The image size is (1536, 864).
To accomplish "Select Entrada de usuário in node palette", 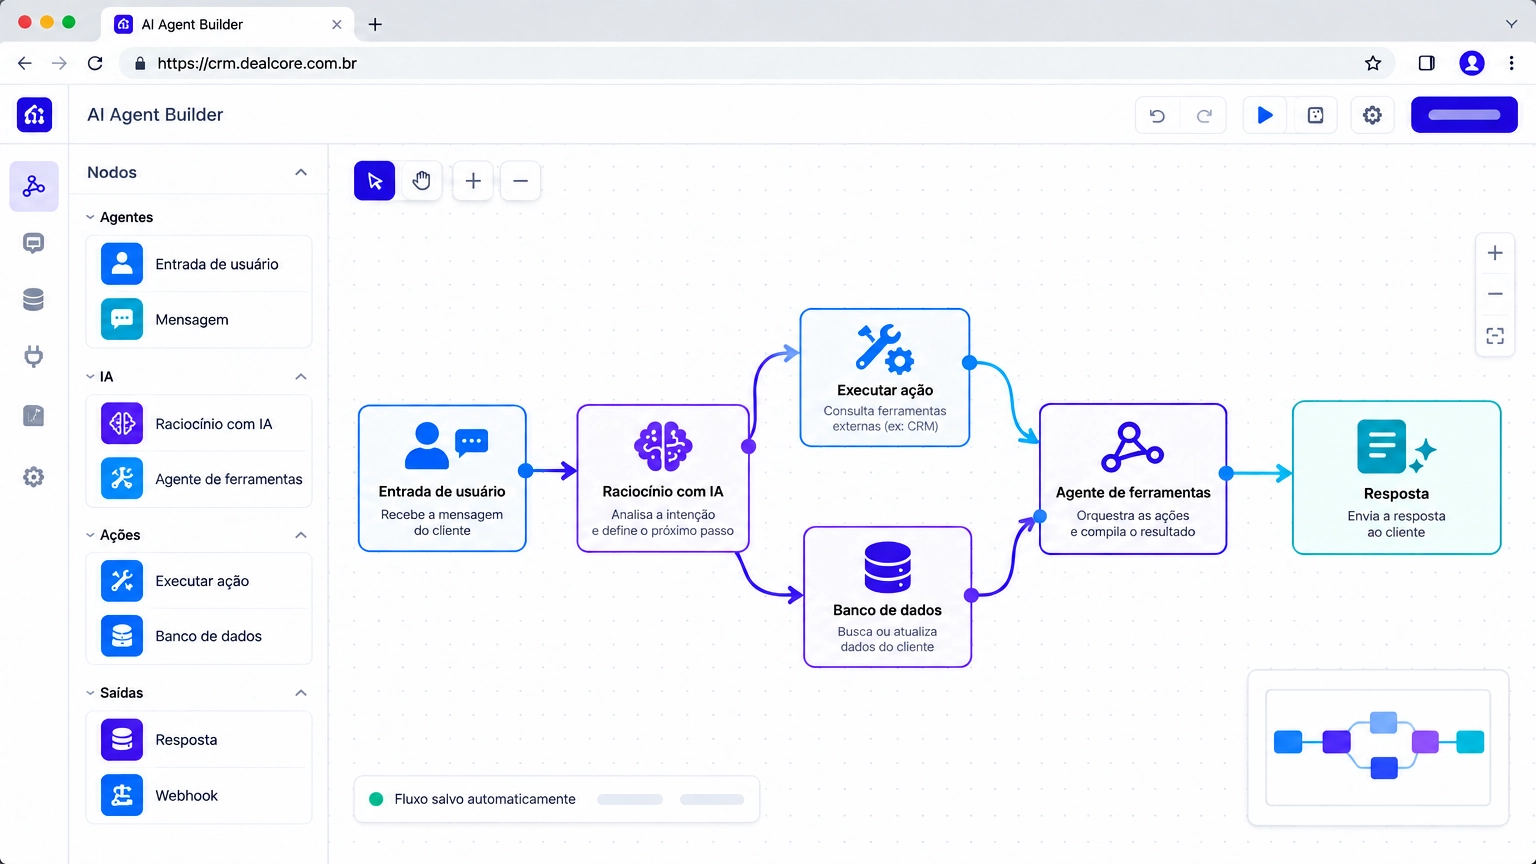I will (199, 264).
